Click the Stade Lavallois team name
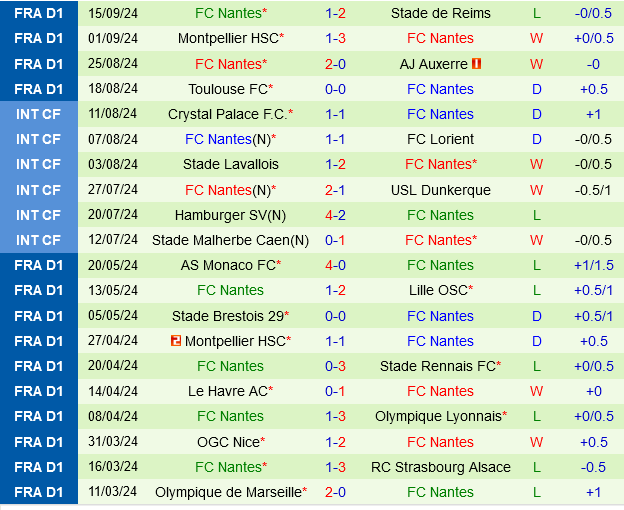Screen dimensions: 624x510 tap(231, 164)
